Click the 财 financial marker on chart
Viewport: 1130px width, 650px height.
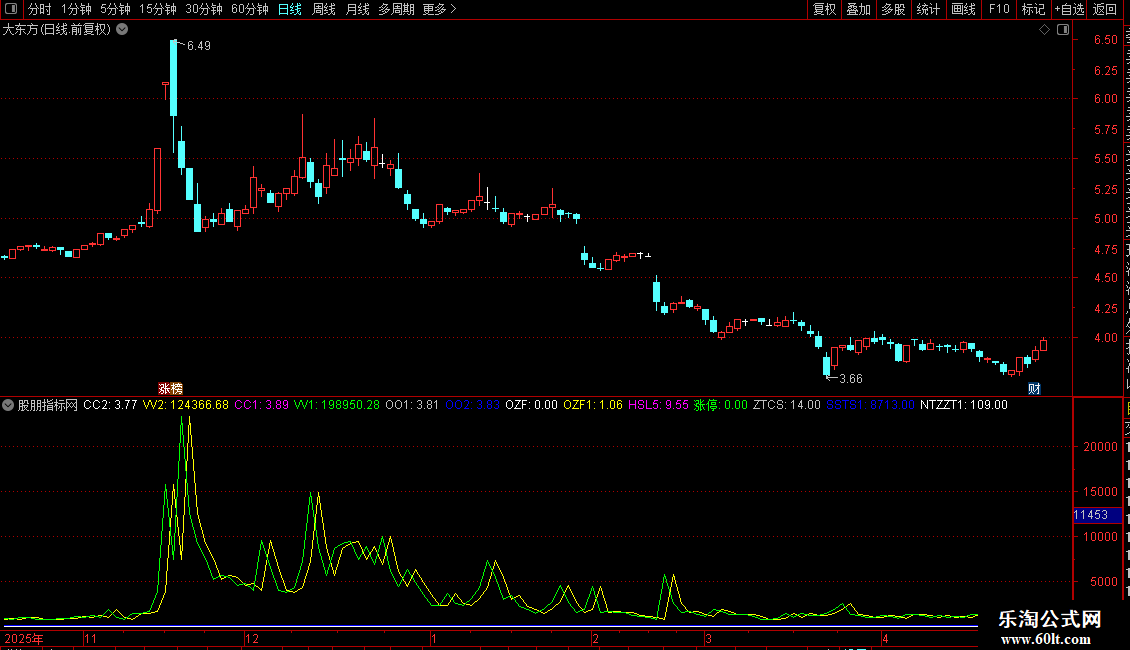[1034, 388]
